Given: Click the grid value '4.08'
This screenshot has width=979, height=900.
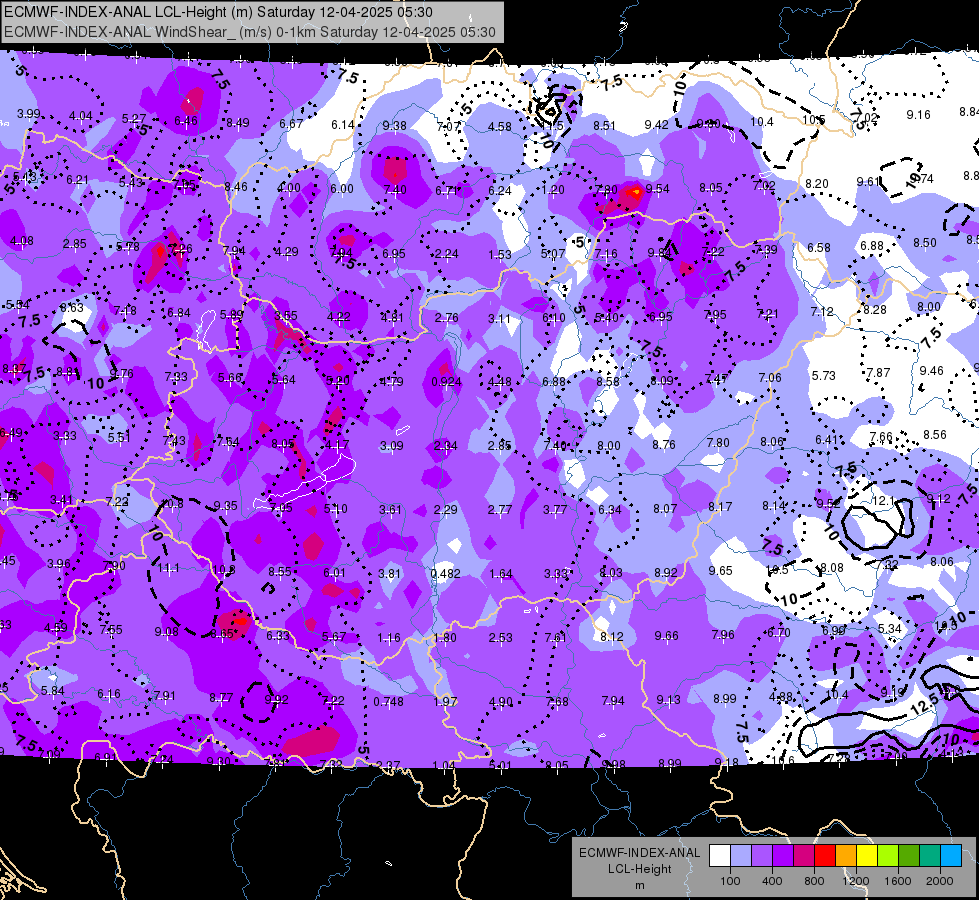Looking at the screenshot, I should (22, 240).
